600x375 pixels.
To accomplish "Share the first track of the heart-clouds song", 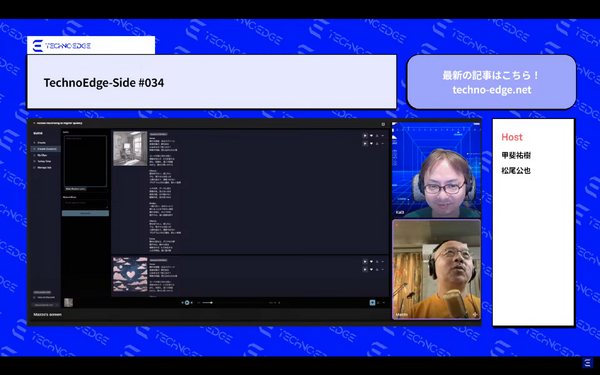I will (x=377, y=262).
